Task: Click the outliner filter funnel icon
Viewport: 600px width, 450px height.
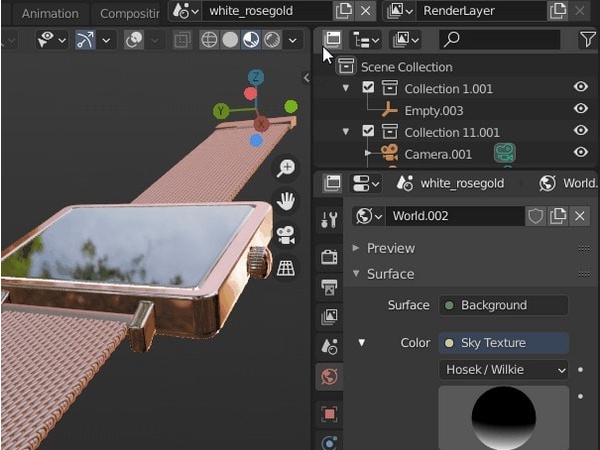Action: click(587, 39)
